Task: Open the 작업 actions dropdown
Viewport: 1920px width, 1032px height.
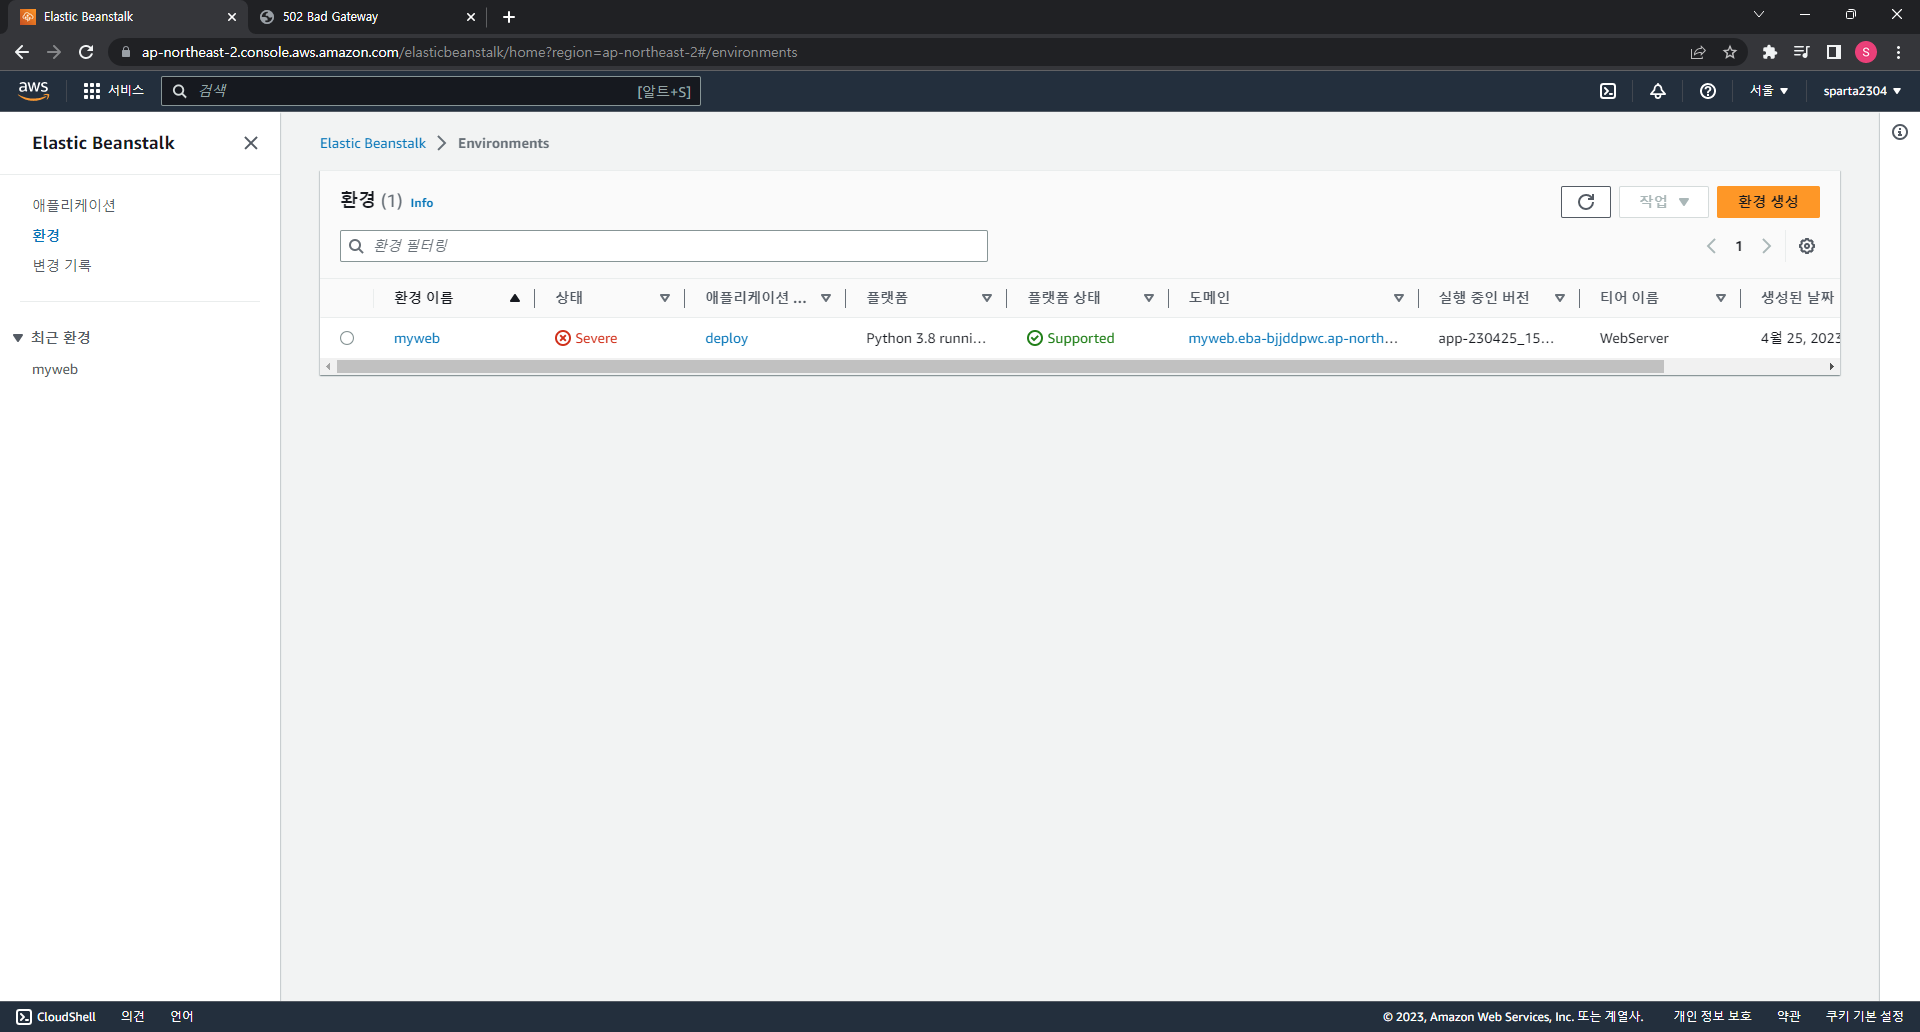Action: tap(1664, 202)
